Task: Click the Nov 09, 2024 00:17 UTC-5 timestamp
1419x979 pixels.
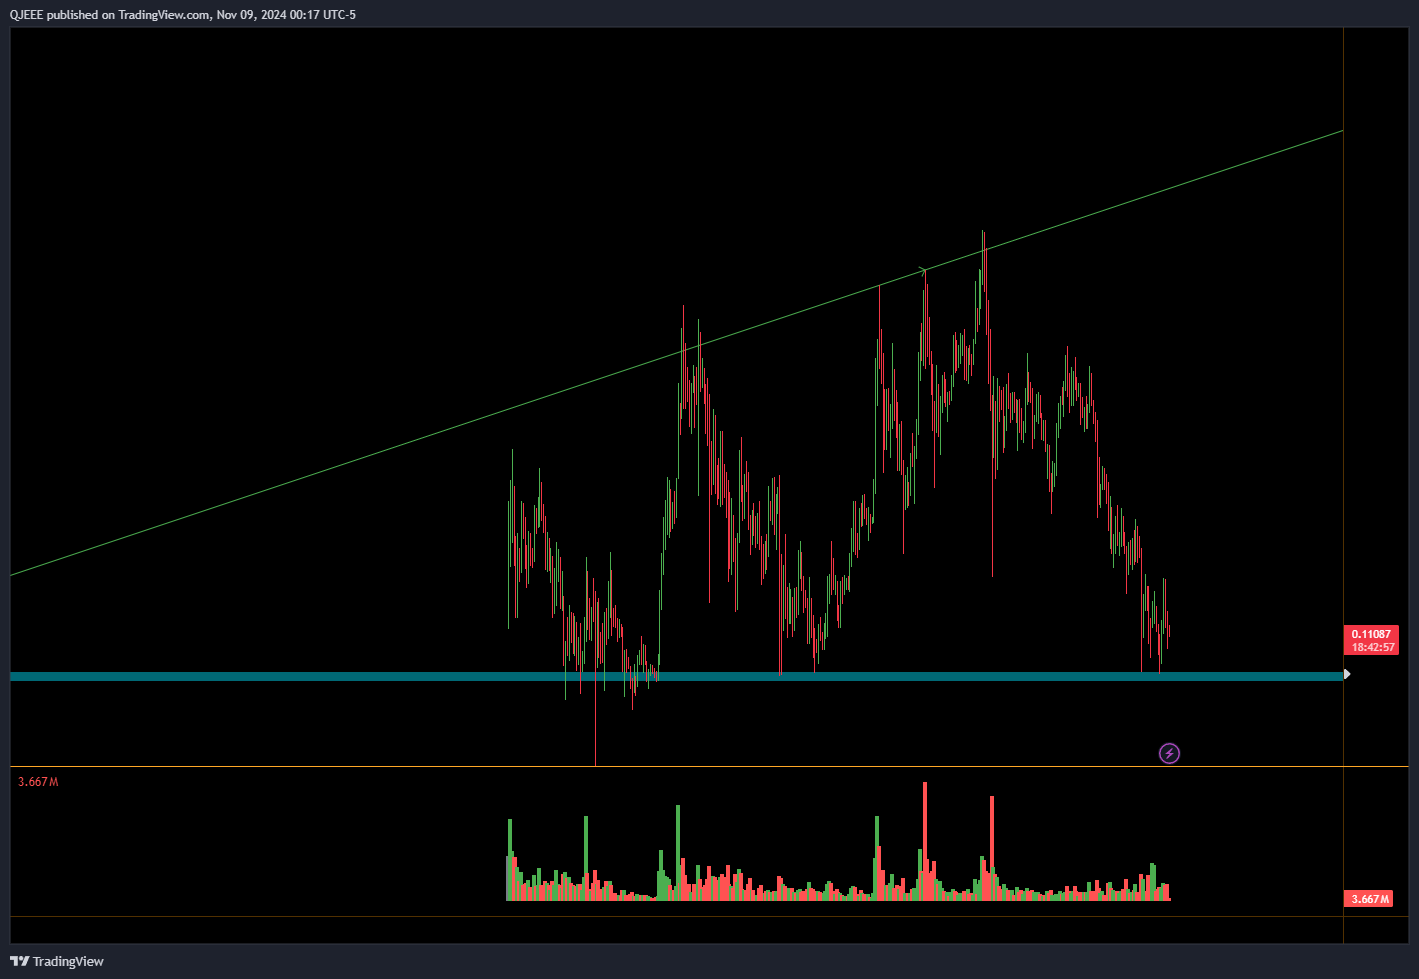Action: click(286, 14)
